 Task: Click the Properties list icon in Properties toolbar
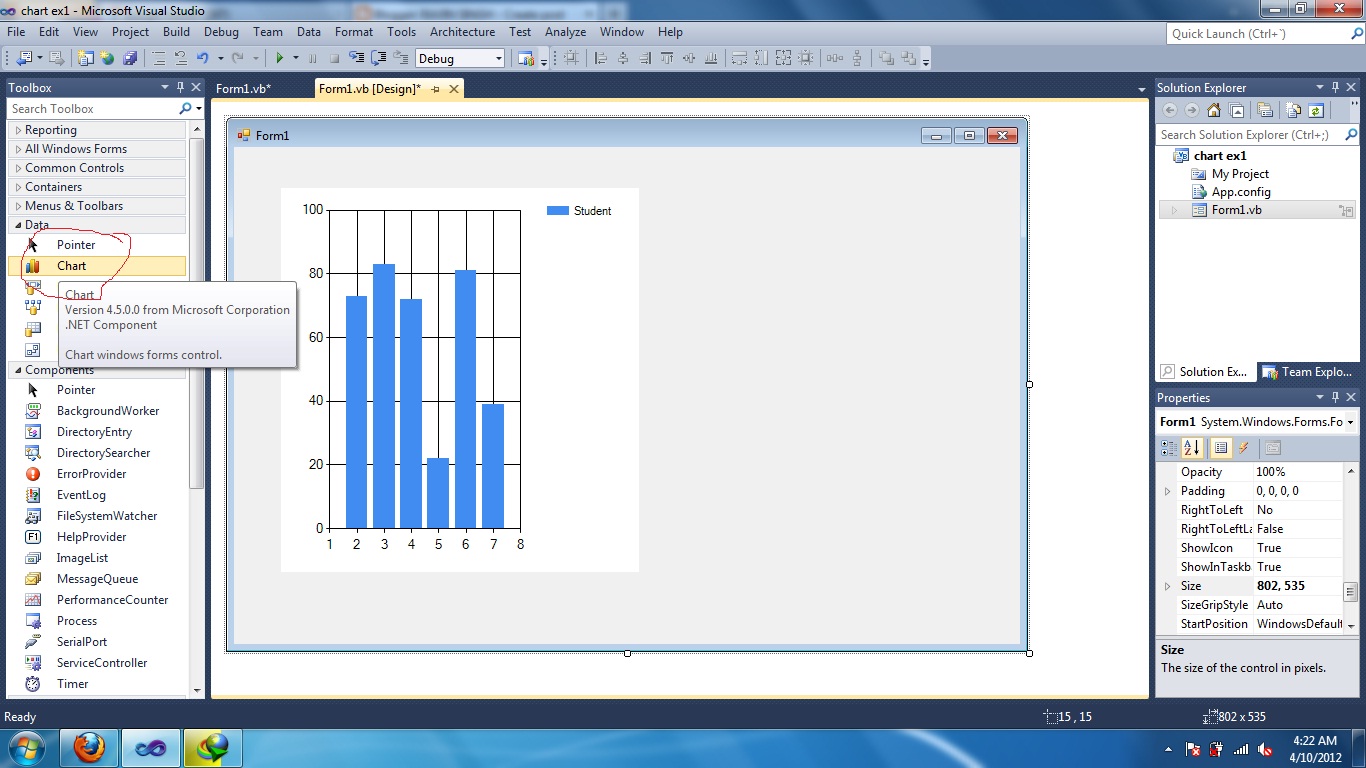click(x=1221, y=448)
